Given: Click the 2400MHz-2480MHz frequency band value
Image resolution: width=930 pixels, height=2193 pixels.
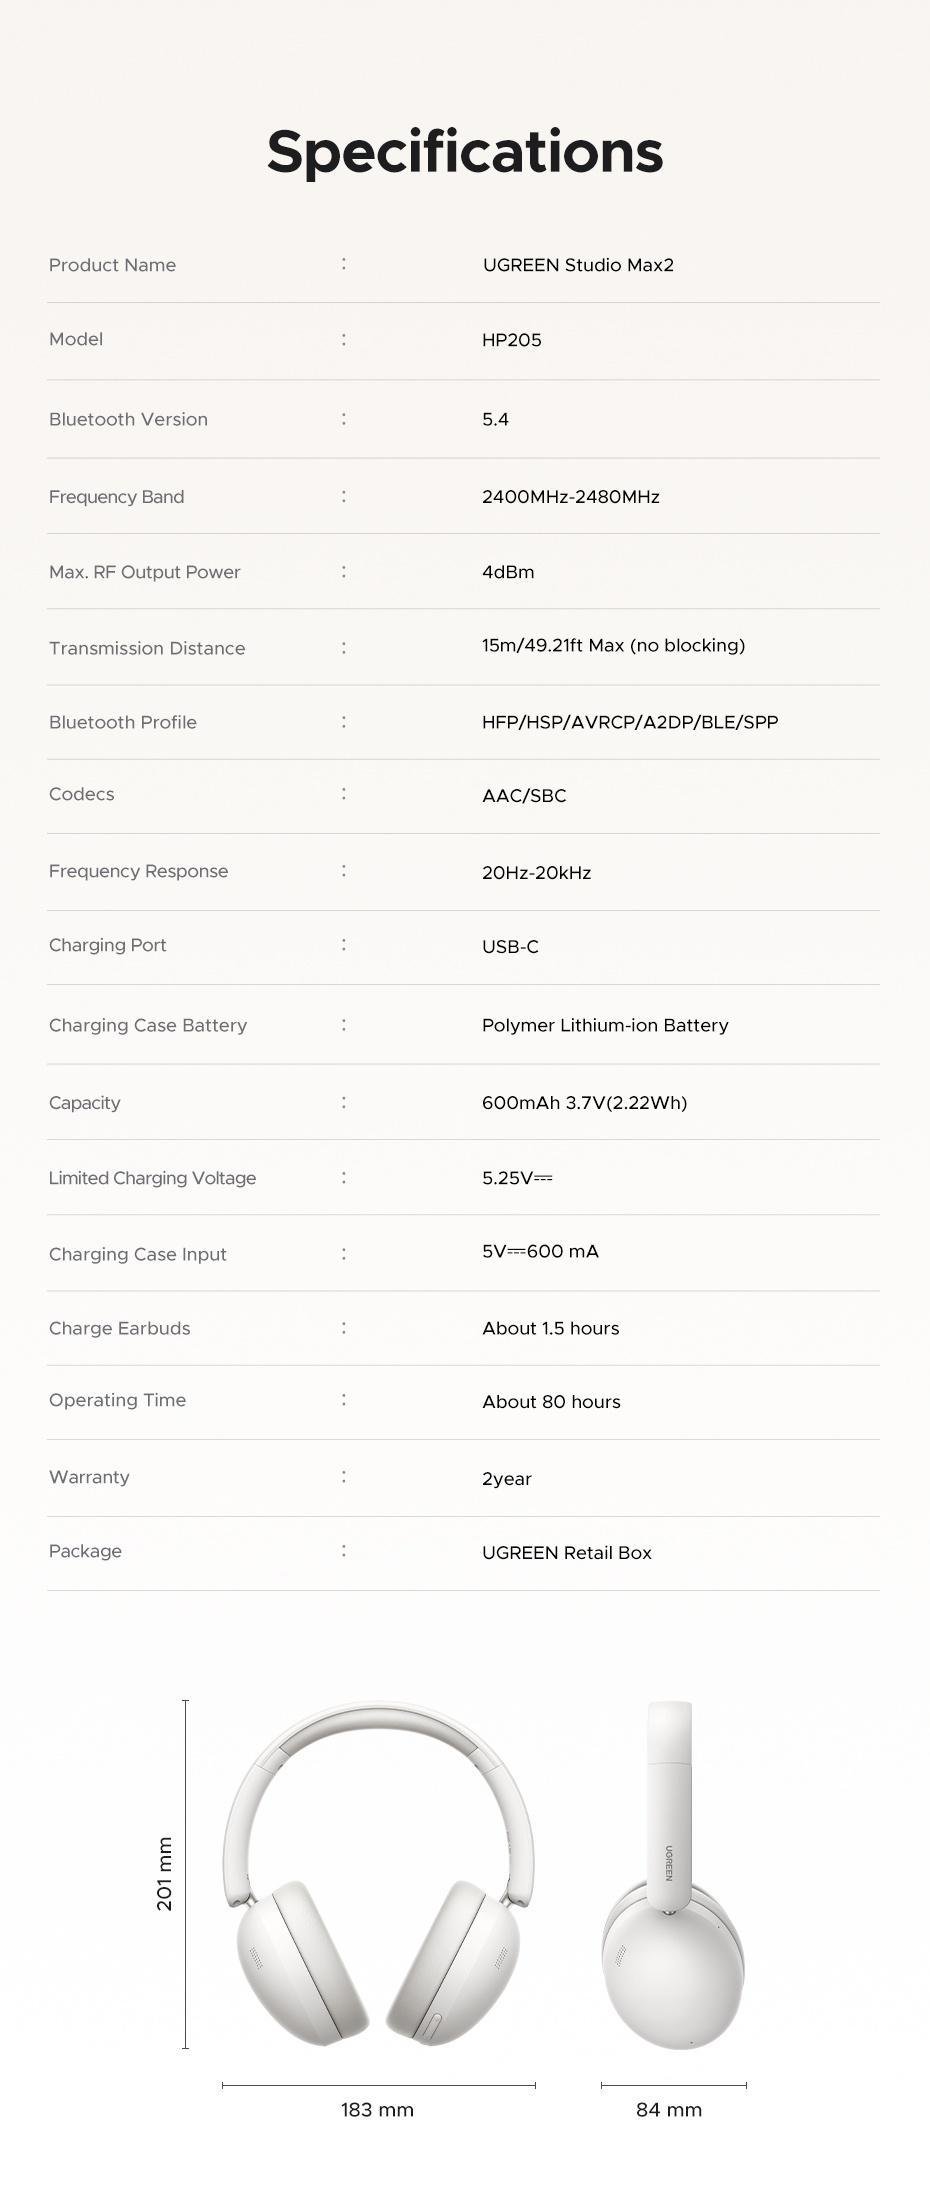Looking at the screenshot, I should click(570, 497).
